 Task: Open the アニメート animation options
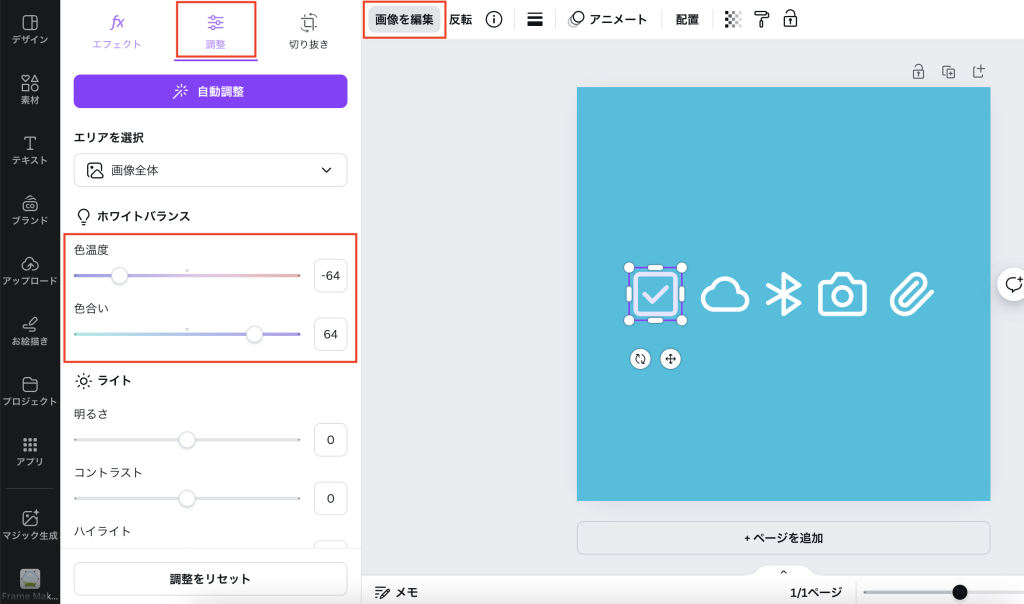pyautogui.click(x=608, y=20)
